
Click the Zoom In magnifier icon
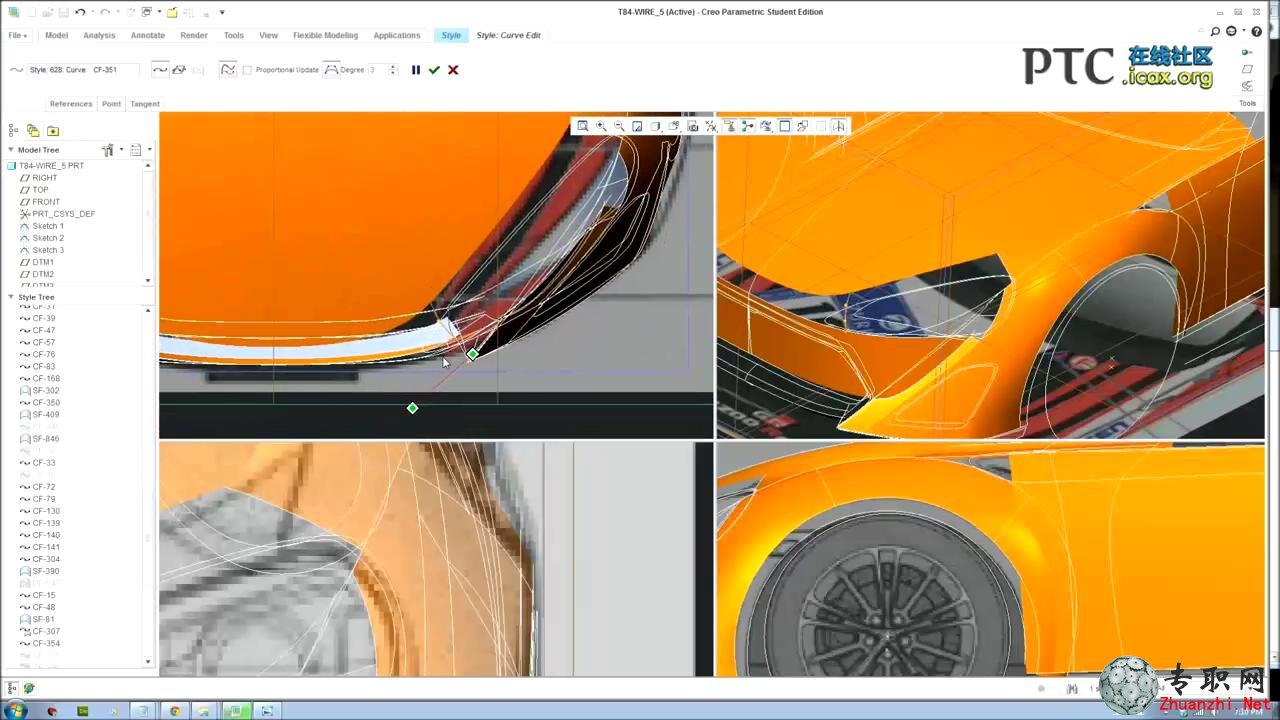coord(601,126)
